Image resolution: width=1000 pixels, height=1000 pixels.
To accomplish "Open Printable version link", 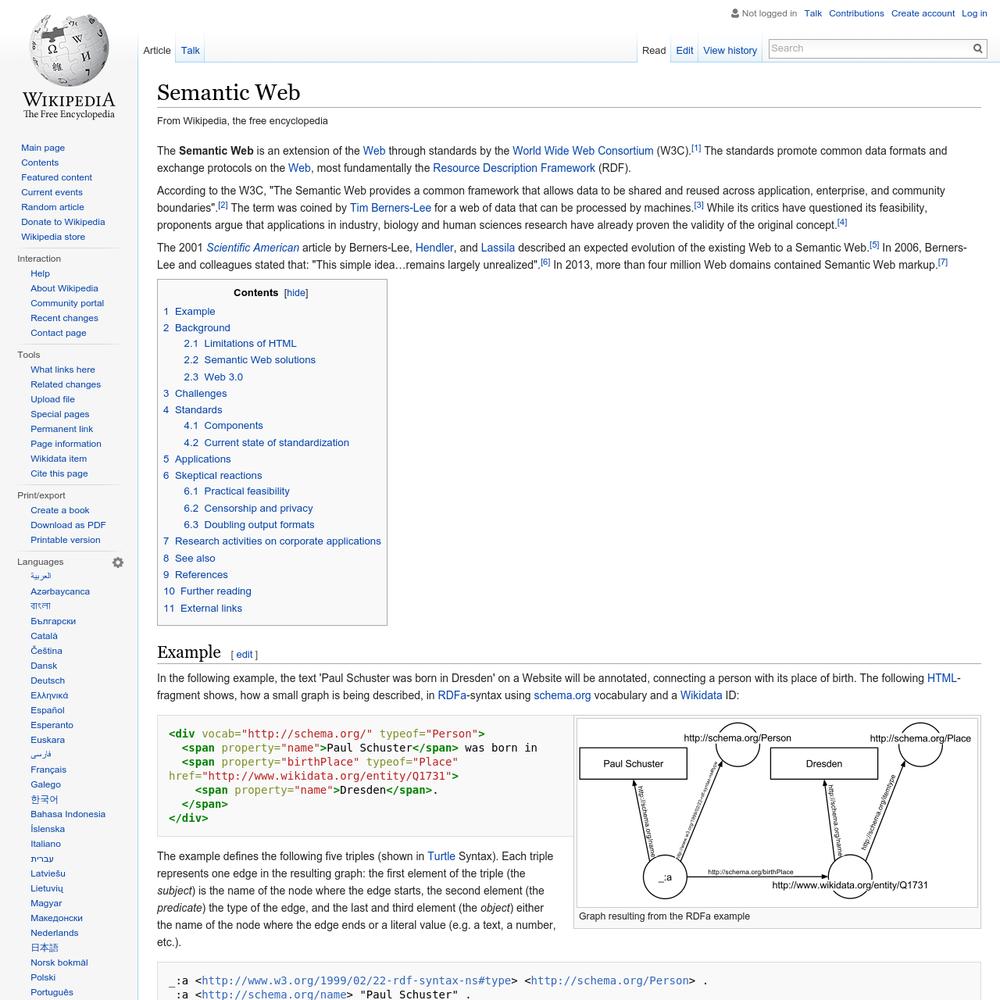I will [65, 540].
